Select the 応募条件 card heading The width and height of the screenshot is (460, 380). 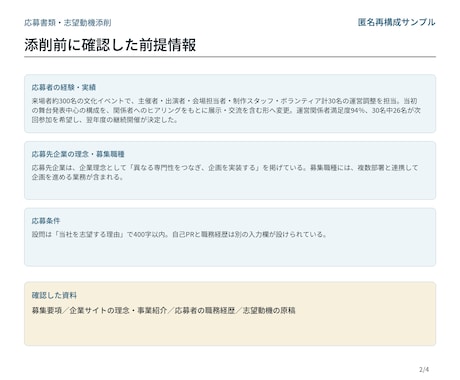46,221
